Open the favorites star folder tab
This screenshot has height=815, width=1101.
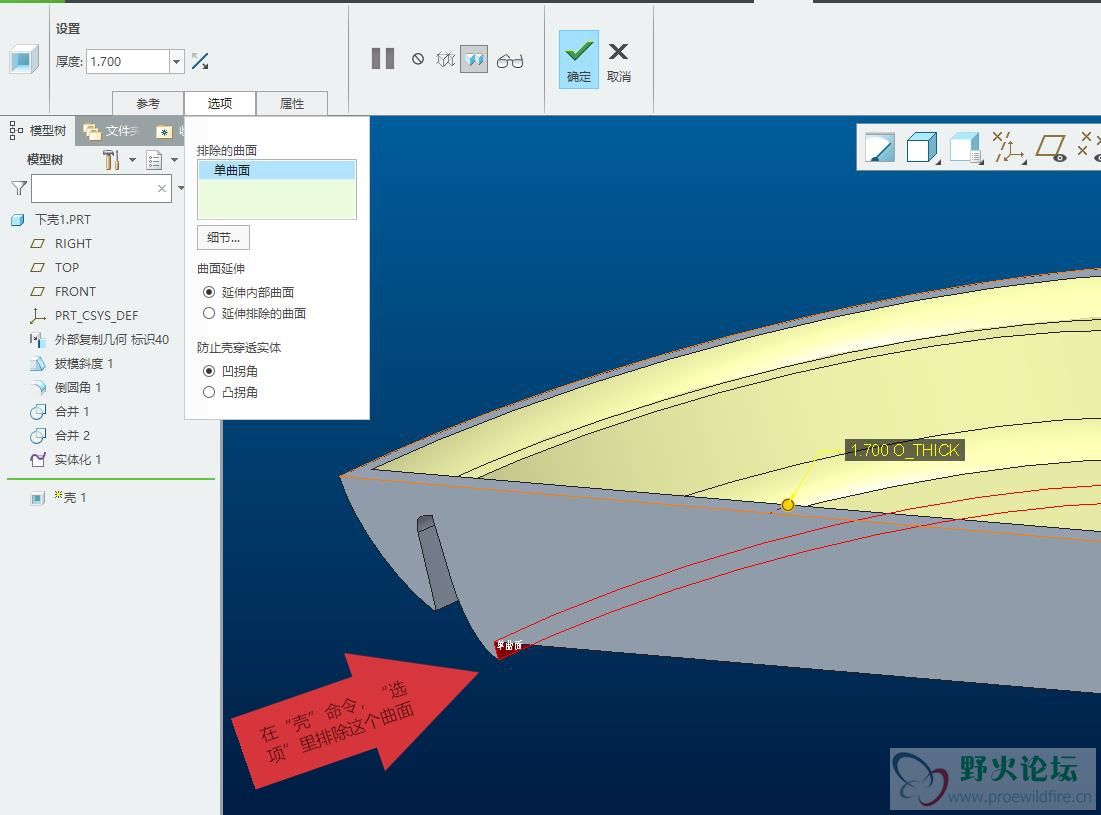click(x=164, y=131)
